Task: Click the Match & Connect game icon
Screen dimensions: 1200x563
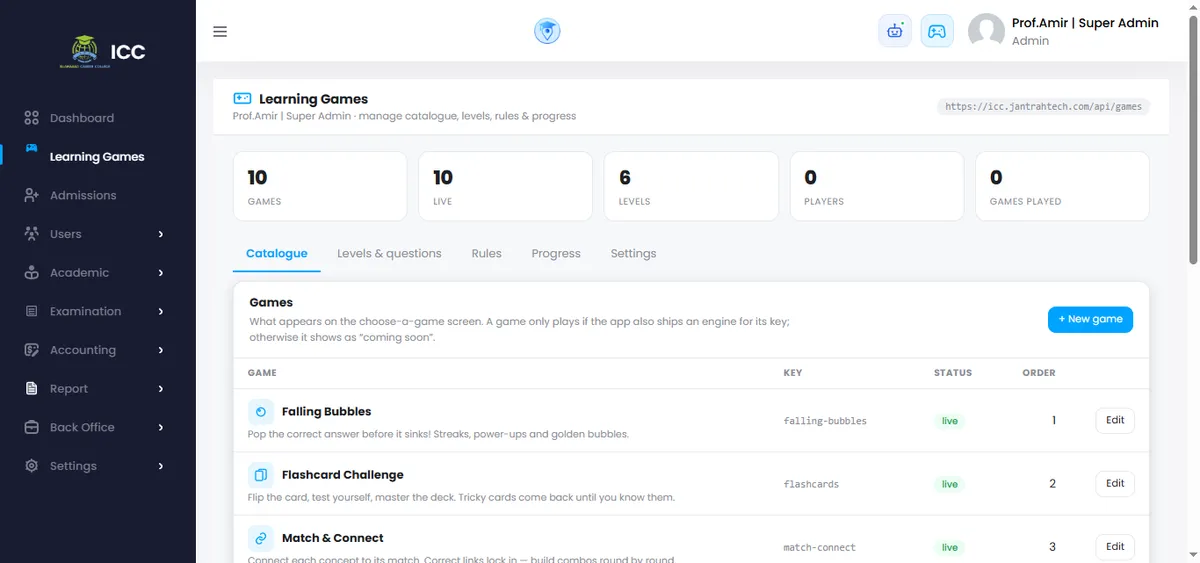Action: click(261, 538)
